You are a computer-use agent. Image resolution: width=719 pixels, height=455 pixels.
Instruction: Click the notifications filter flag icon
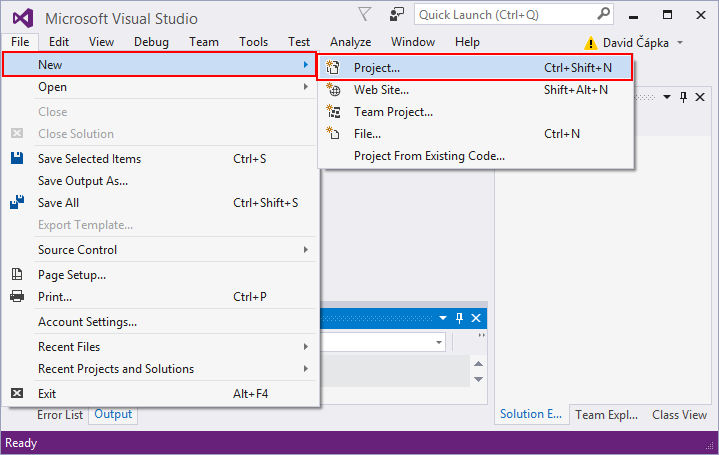tap(365, 15)
